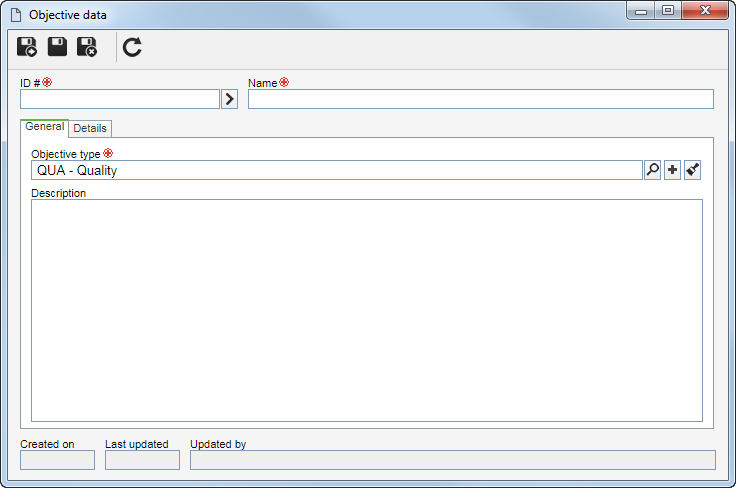This screenshot has width=736, height=488.
Task: Click the Objective type label
Action: click(x=66, y=154)
